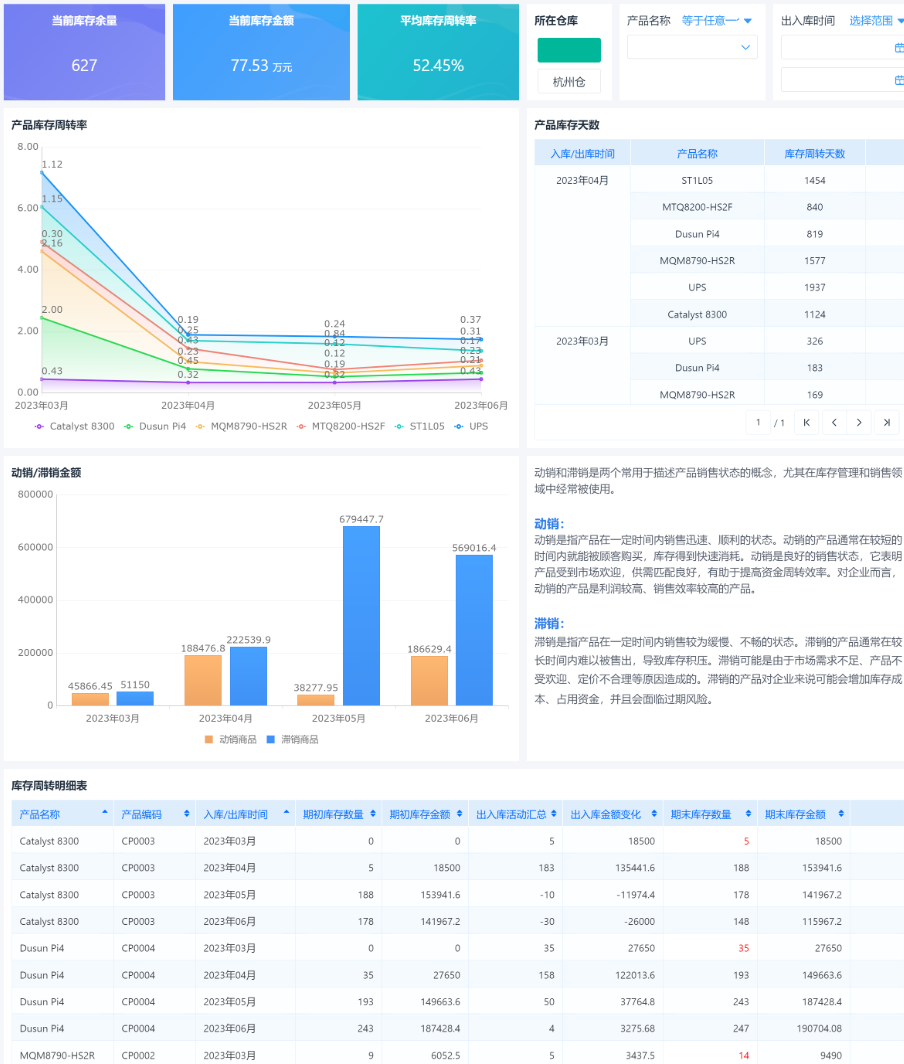Screen dimensions: 904x1064
Task: Toggle 动销商品 series in bar chart legend
Action: (231, 739)
